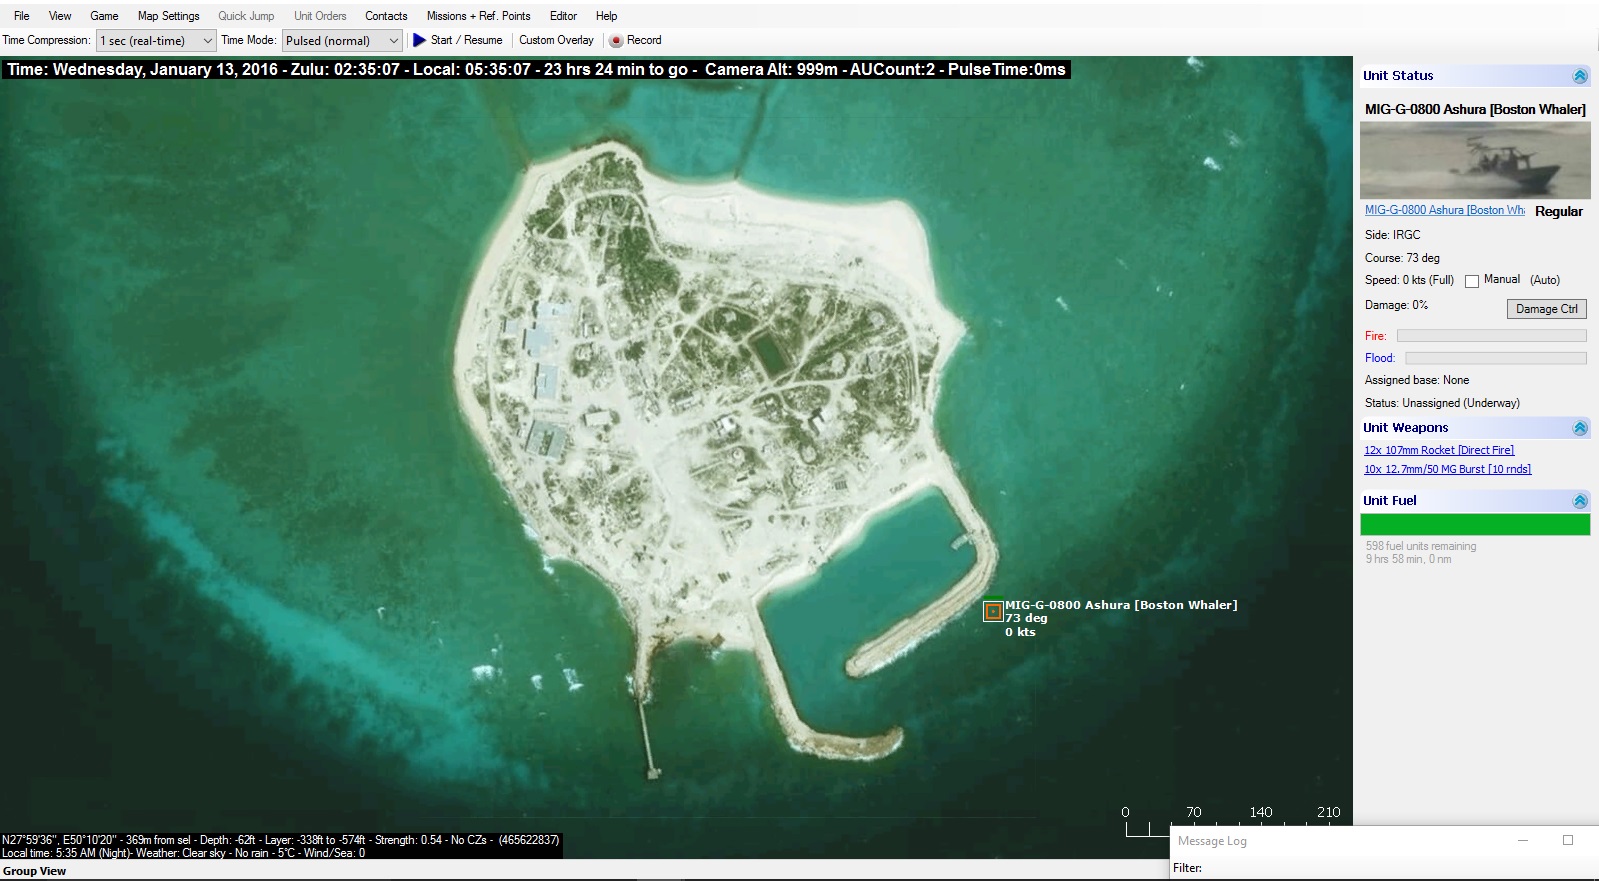Click the '598 fuel units remaining' text
Image resolution: width=1599 pixels, height=881 pixels.
(x=1421, y=546)
